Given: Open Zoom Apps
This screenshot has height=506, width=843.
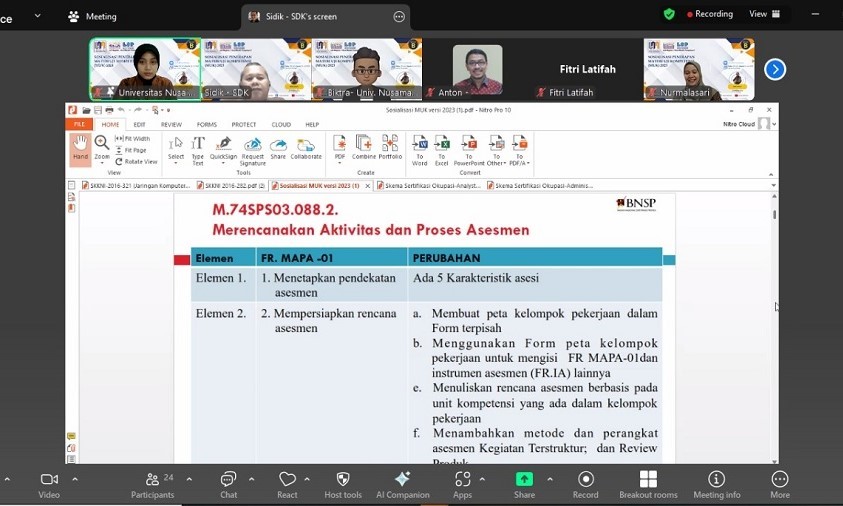Looking at the screenshot, I should [x=462, y=485].
